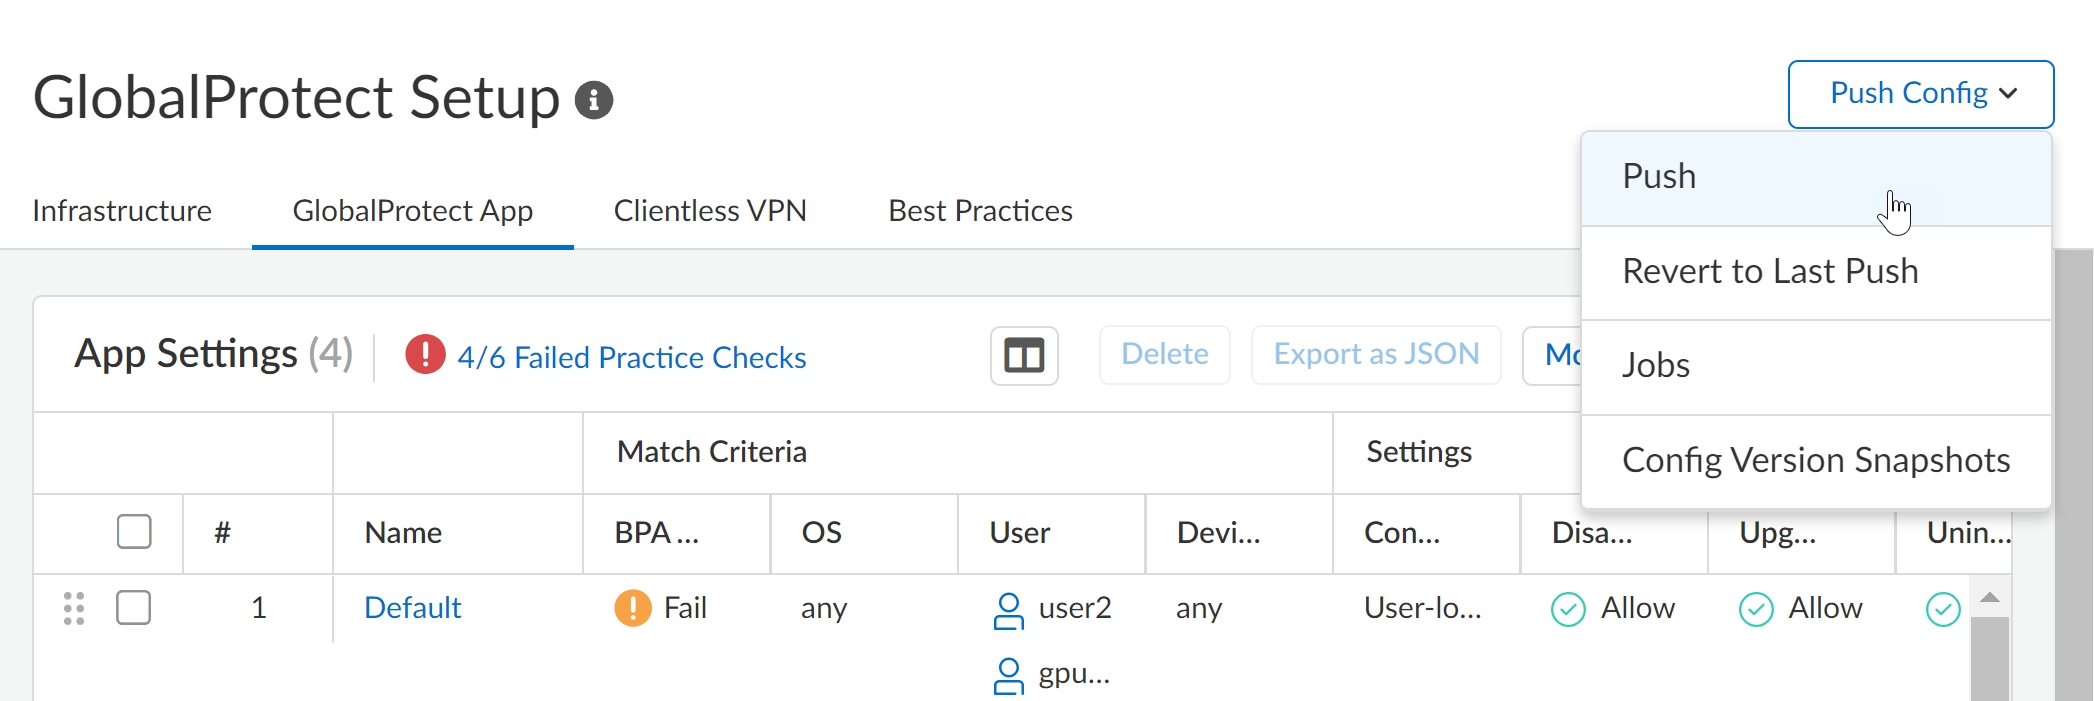Viewport: 2094px width, 701px height.
Task: Check the Default row checkbox
Action: click(x=134, y=608)
